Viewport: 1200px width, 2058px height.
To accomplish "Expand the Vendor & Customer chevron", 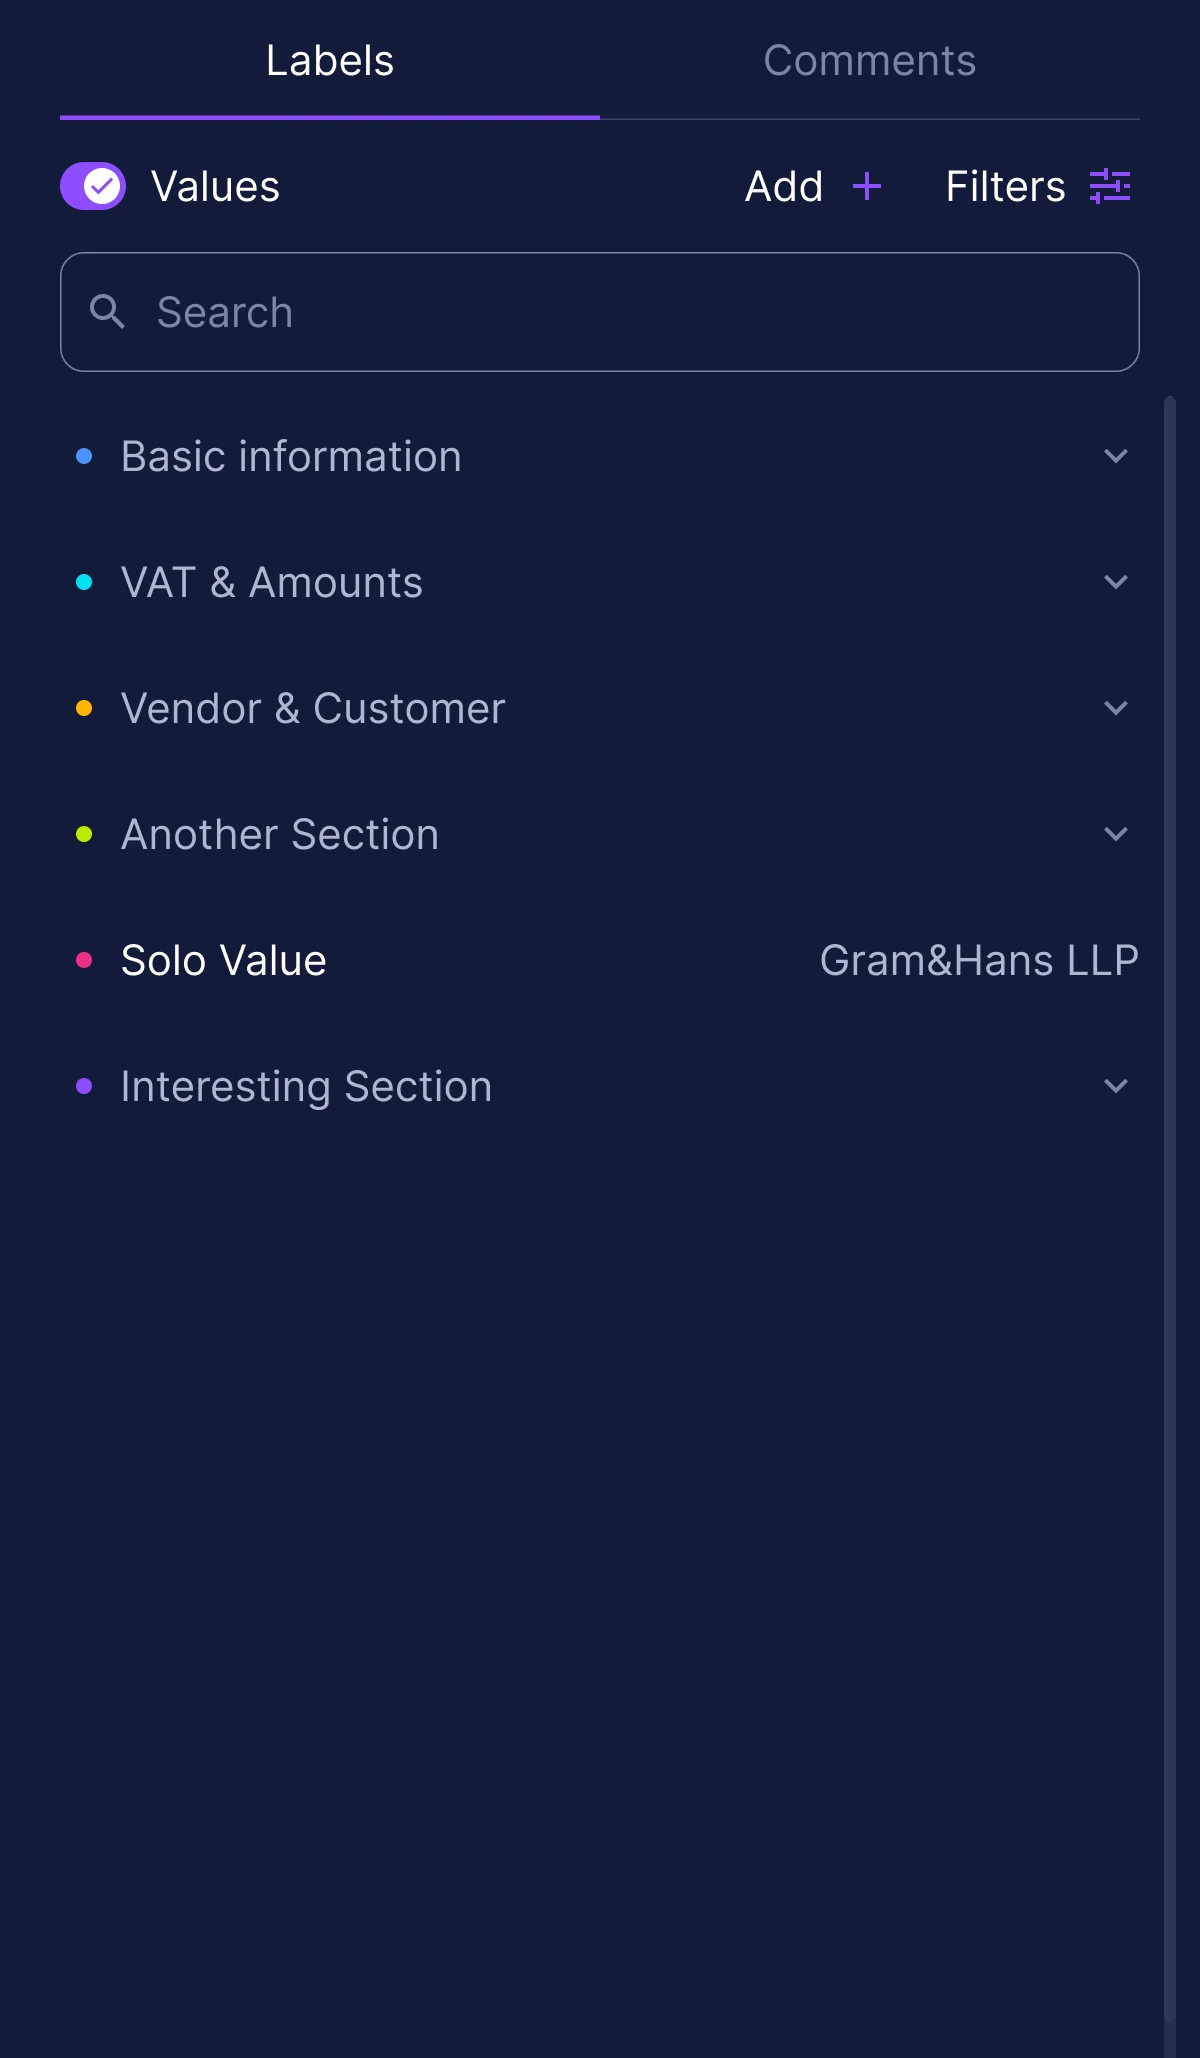I will 1116,708.
